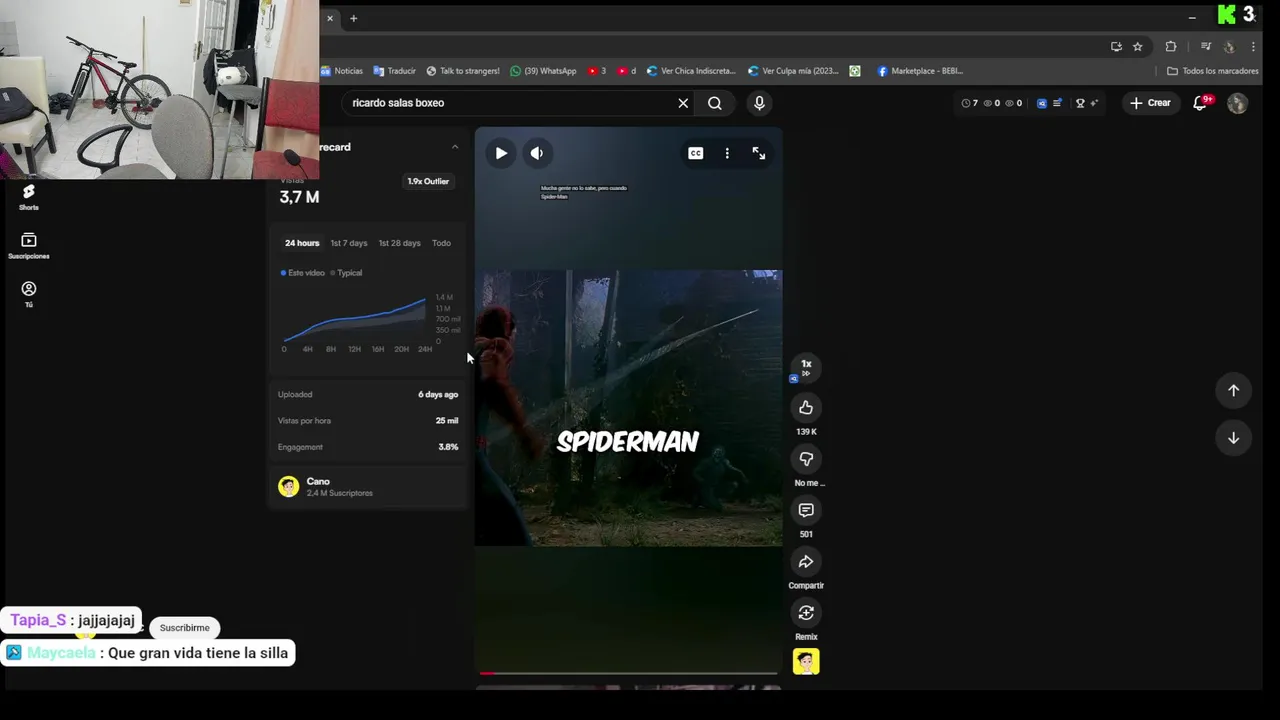Click the 1.9x Outlier badge
The height and width of the screenshot is (720, 1280).
click(428, 181)
